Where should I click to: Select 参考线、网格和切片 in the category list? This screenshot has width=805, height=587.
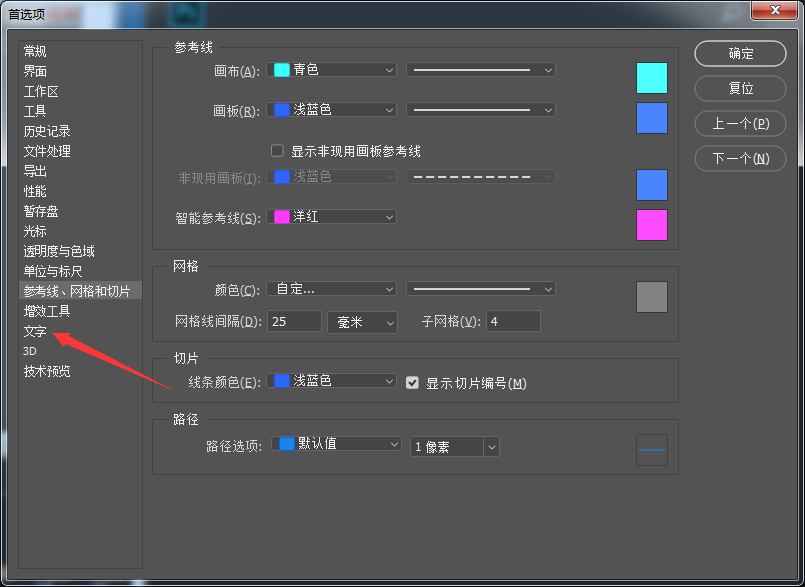coord(80,291)
